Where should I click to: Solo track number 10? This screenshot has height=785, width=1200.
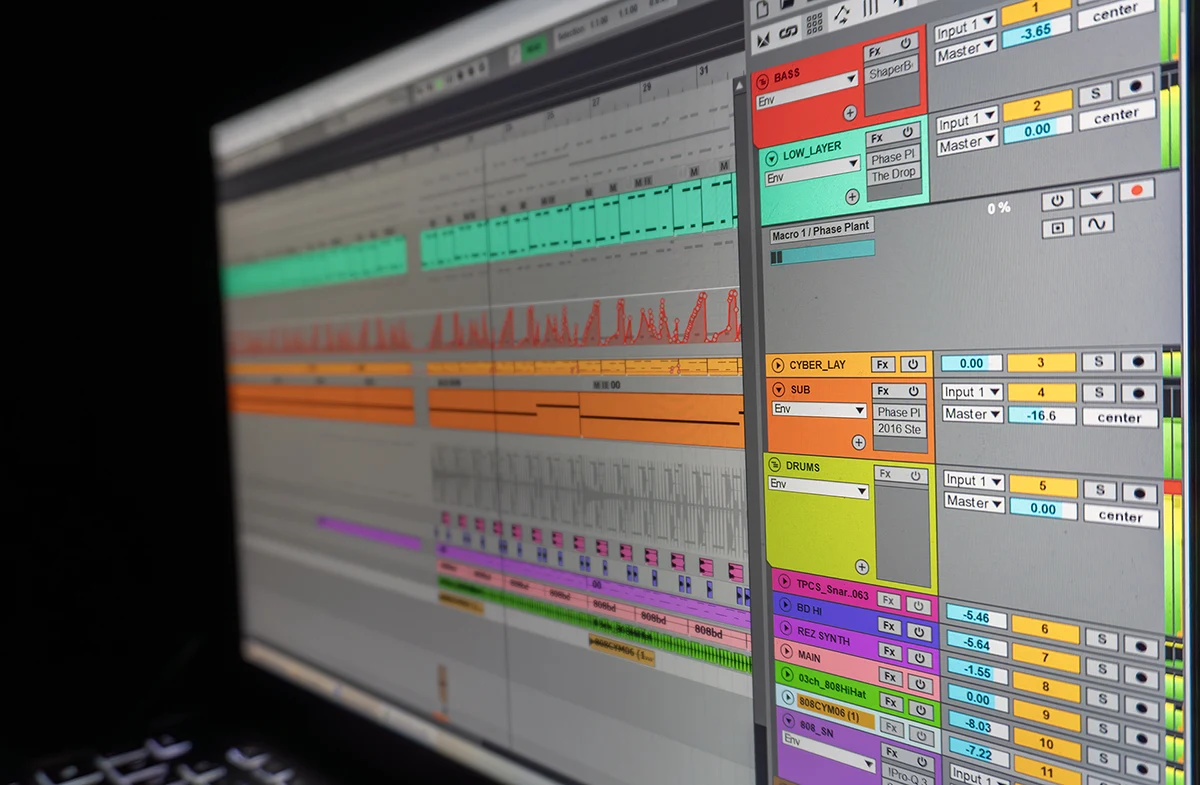pos(1103,760)
